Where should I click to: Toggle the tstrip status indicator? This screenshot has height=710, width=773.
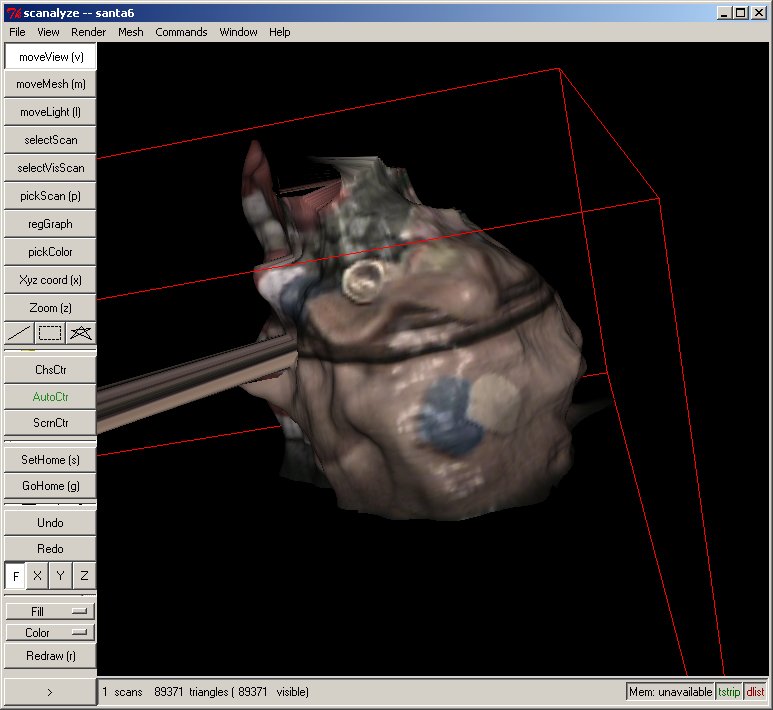pos(730,692)
